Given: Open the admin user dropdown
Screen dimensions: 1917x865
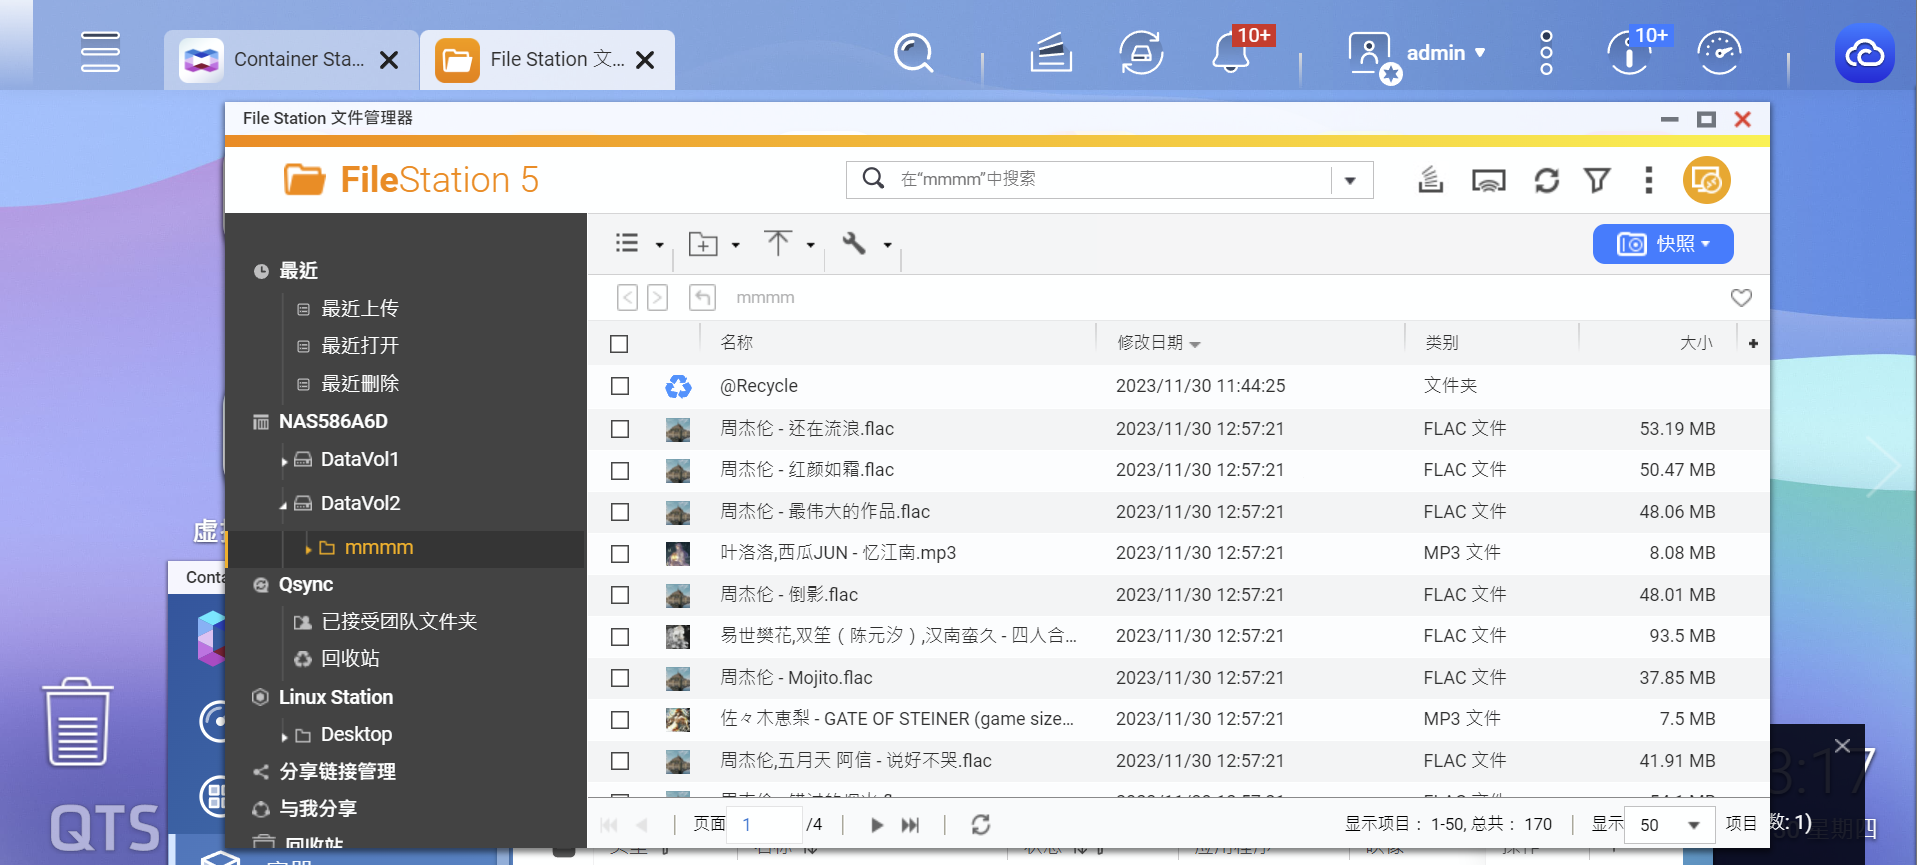Looking at the screenshot, I should 1446,53.
